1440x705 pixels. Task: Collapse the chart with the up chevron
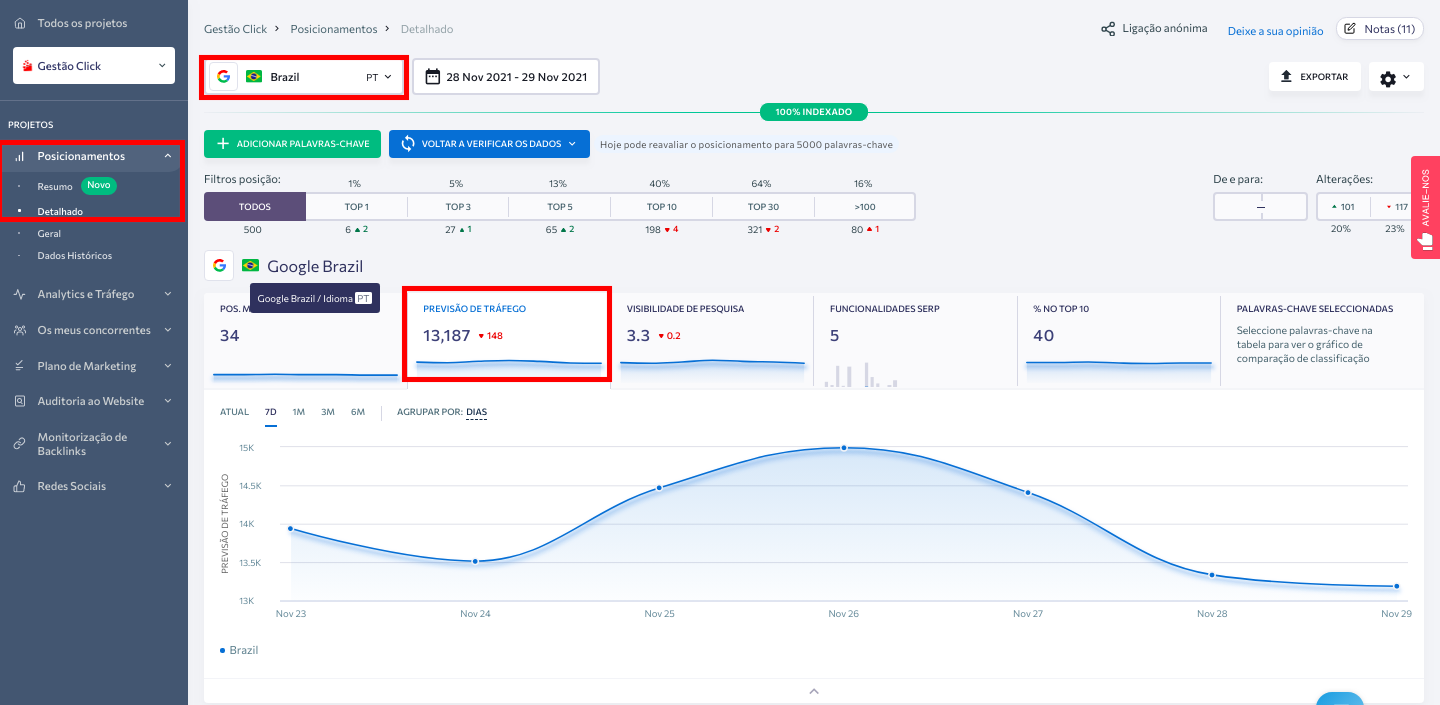814,691
